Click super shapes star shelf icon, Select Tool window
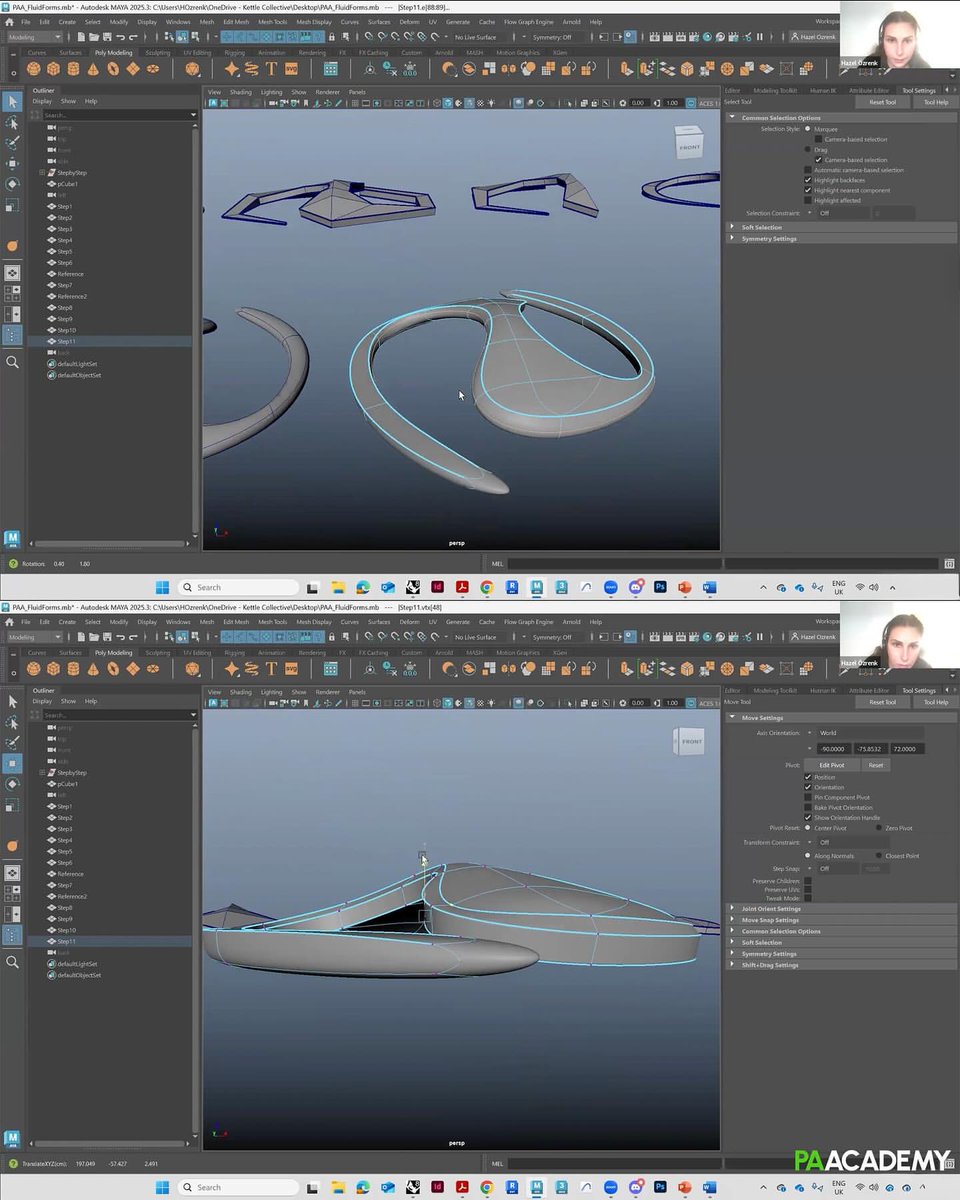 (232, 69)
